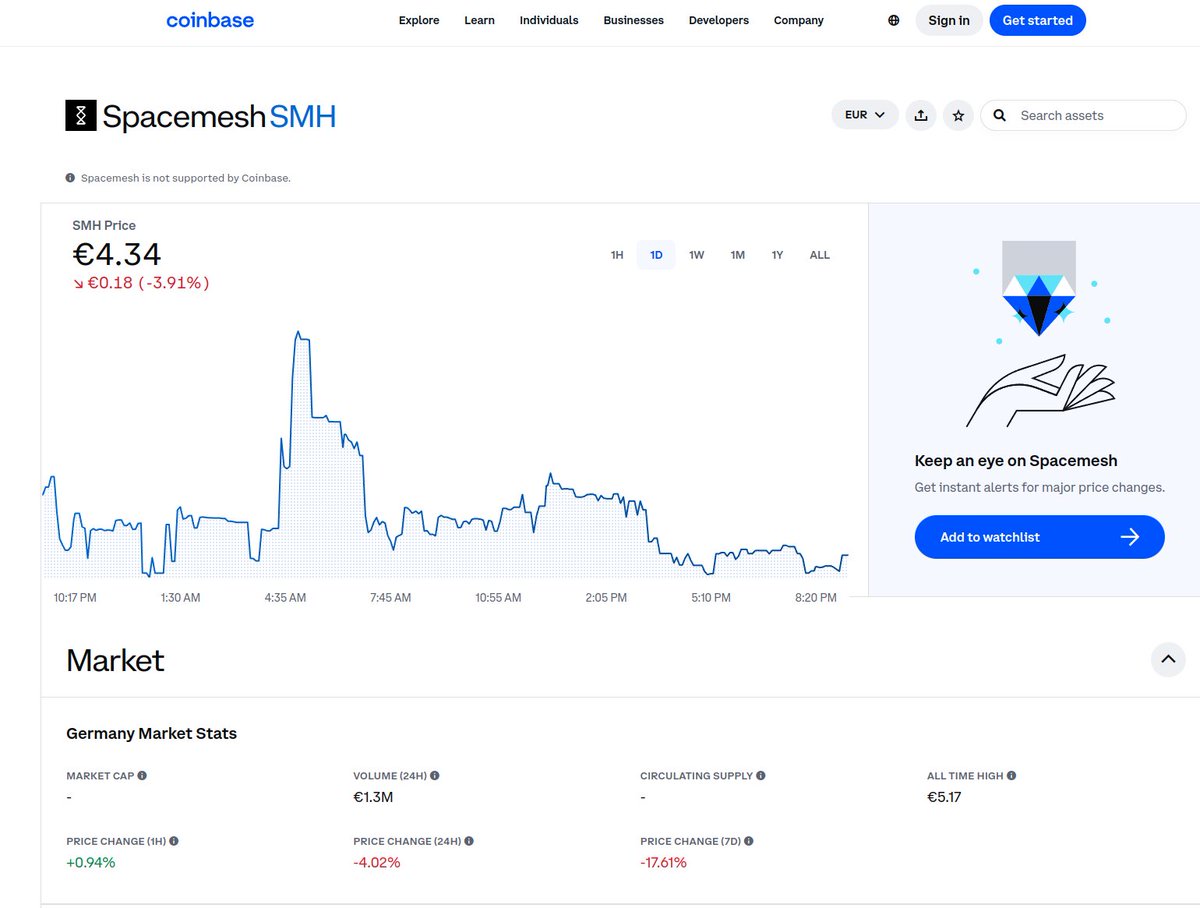Click Add to watchlist button
This screenshot has width=1200, height=908.
click(1039, 537)
